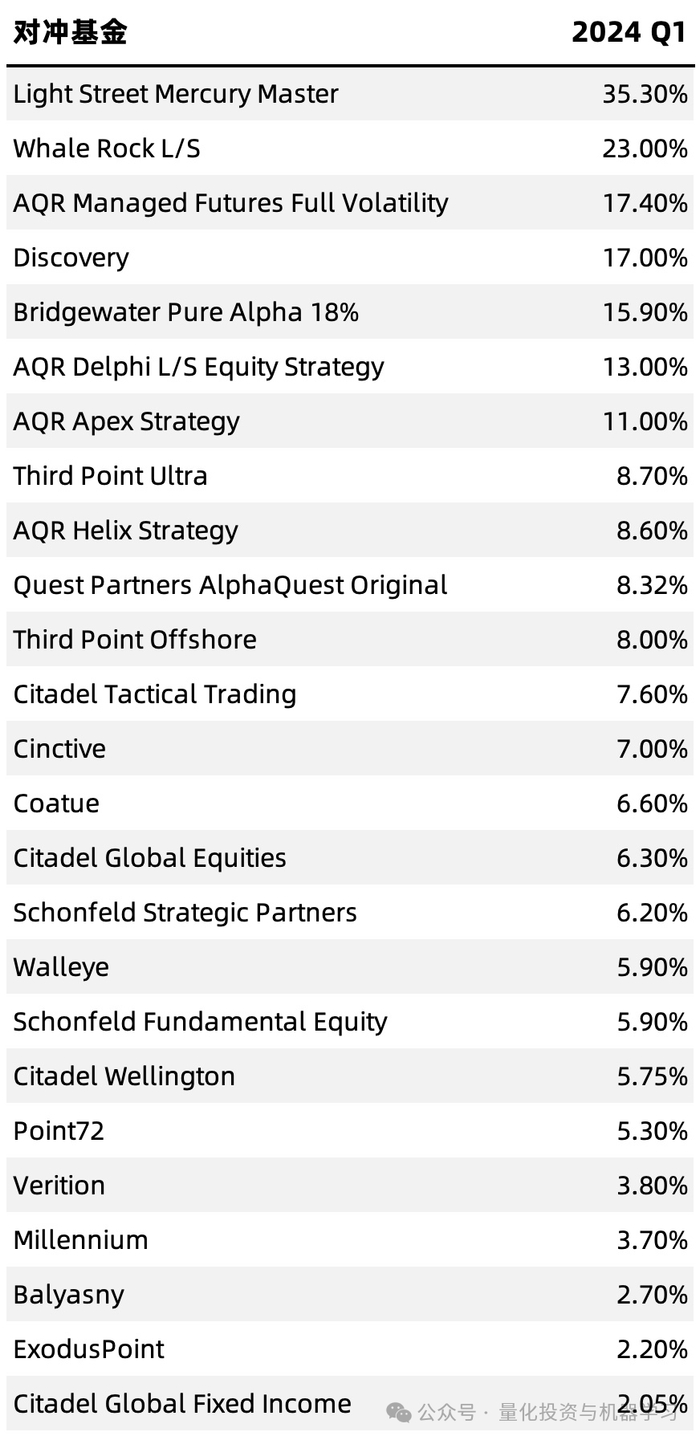
Task: Click the WeChat logo in the watermark
Action: click(x=399, y=1412)
